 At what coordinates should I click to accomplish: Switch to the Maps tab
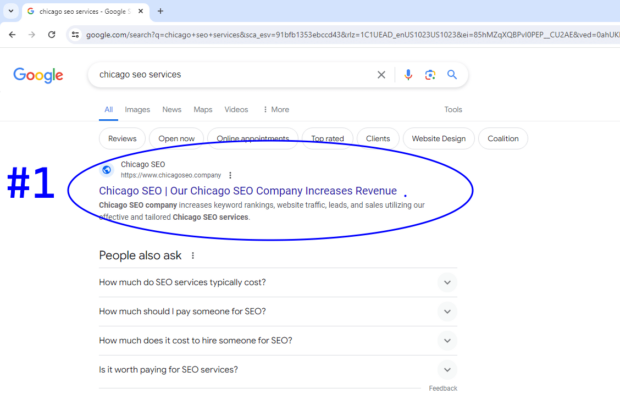click(x=203, y=109)
